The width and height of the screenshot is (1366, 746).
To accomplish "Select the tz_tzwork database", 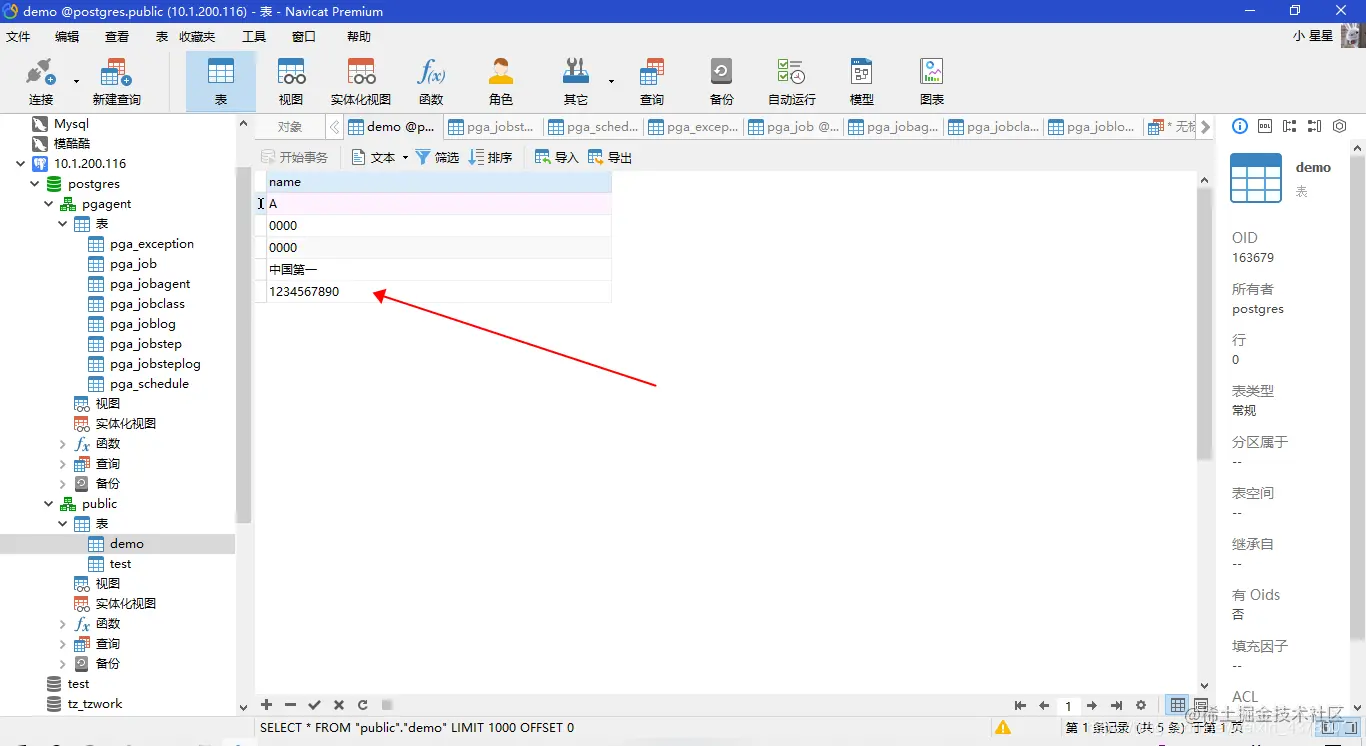I will (95, 704).
